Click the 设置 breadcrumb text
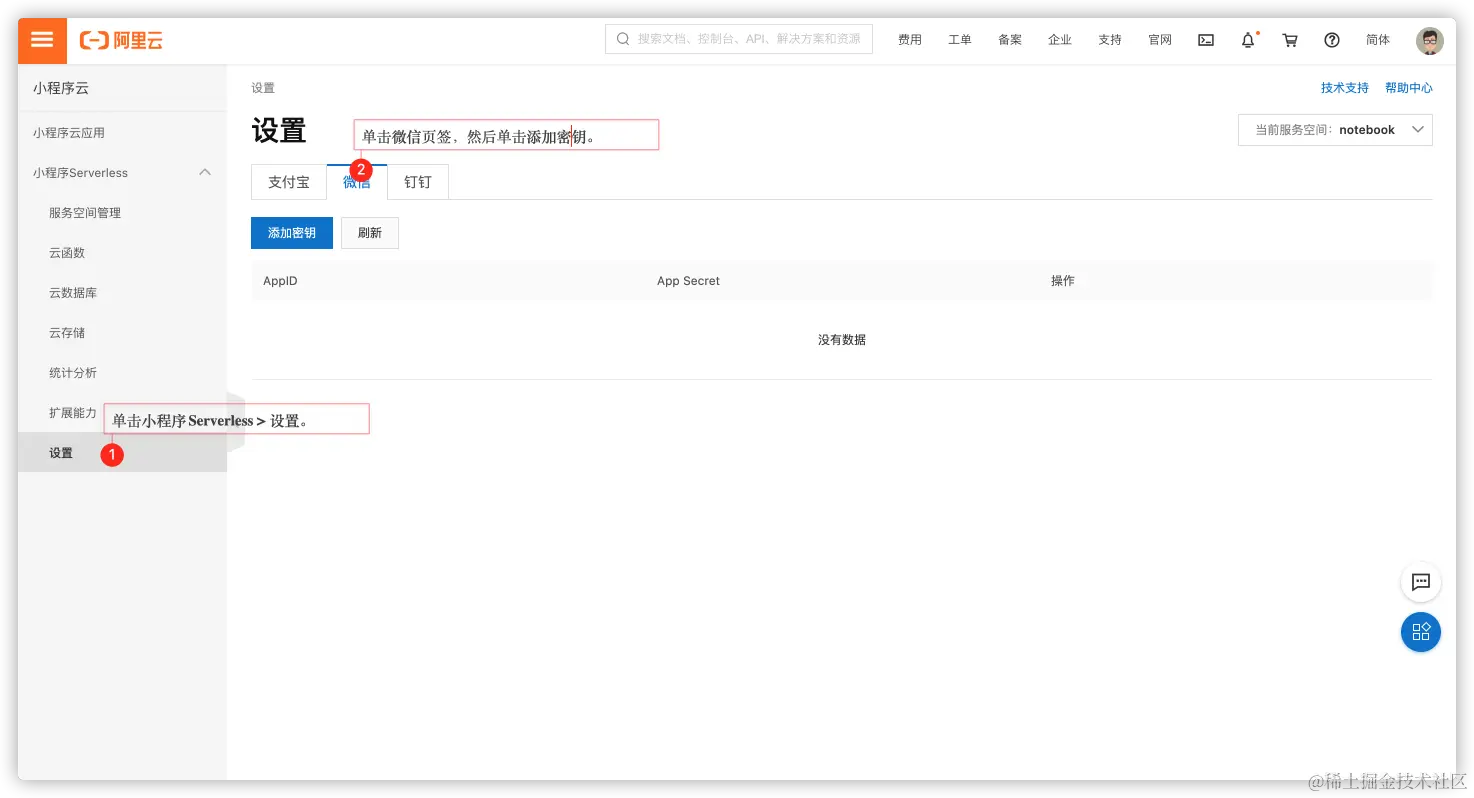This screenshot has height=798, width=1474. tap(263, 88)
